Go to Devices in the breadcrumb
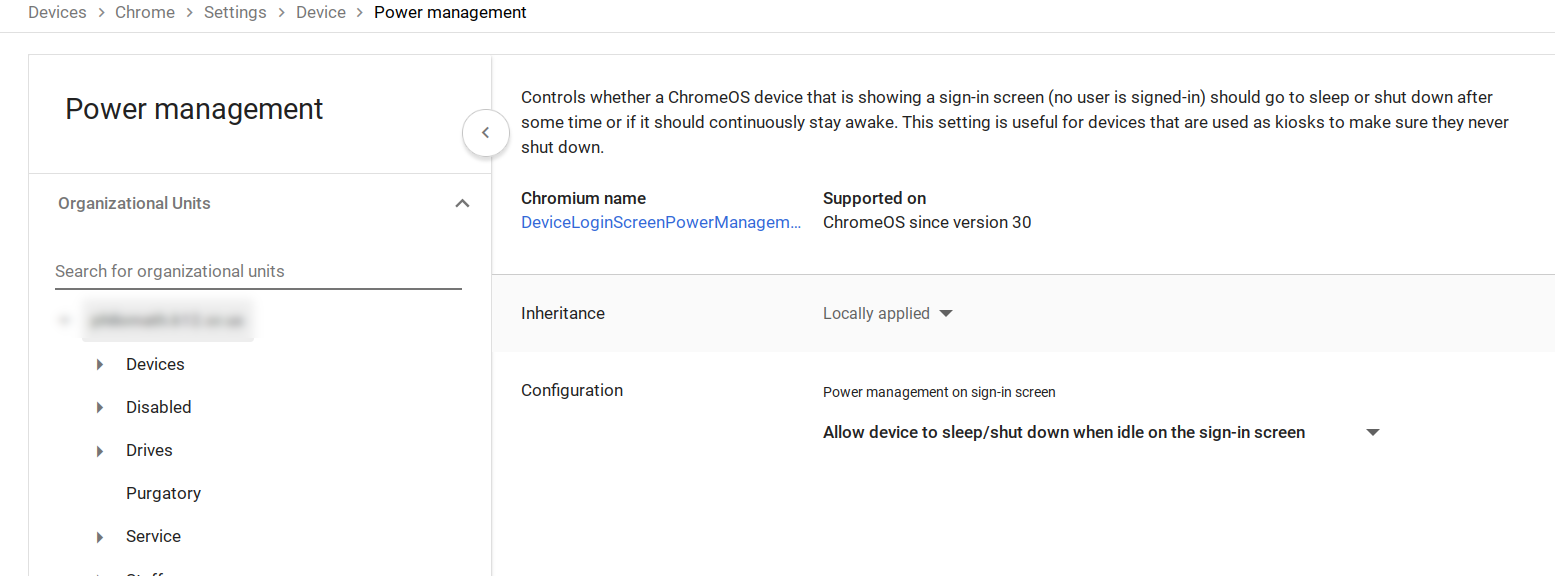 (x=57, y=13)
